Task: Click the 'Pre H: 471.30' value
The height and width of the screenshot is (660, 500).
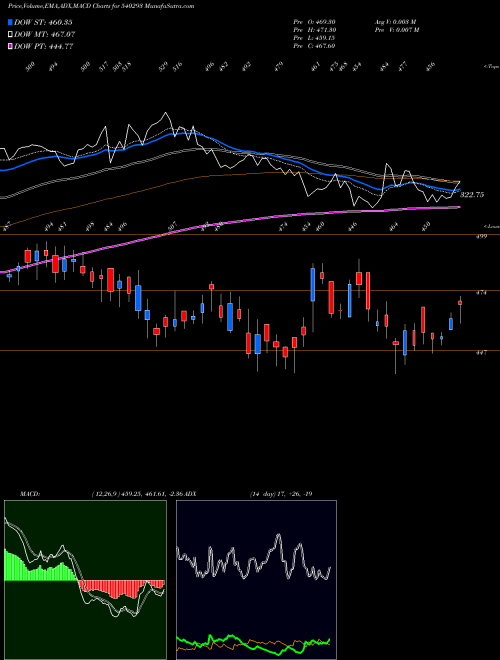Action: point(314,30)
